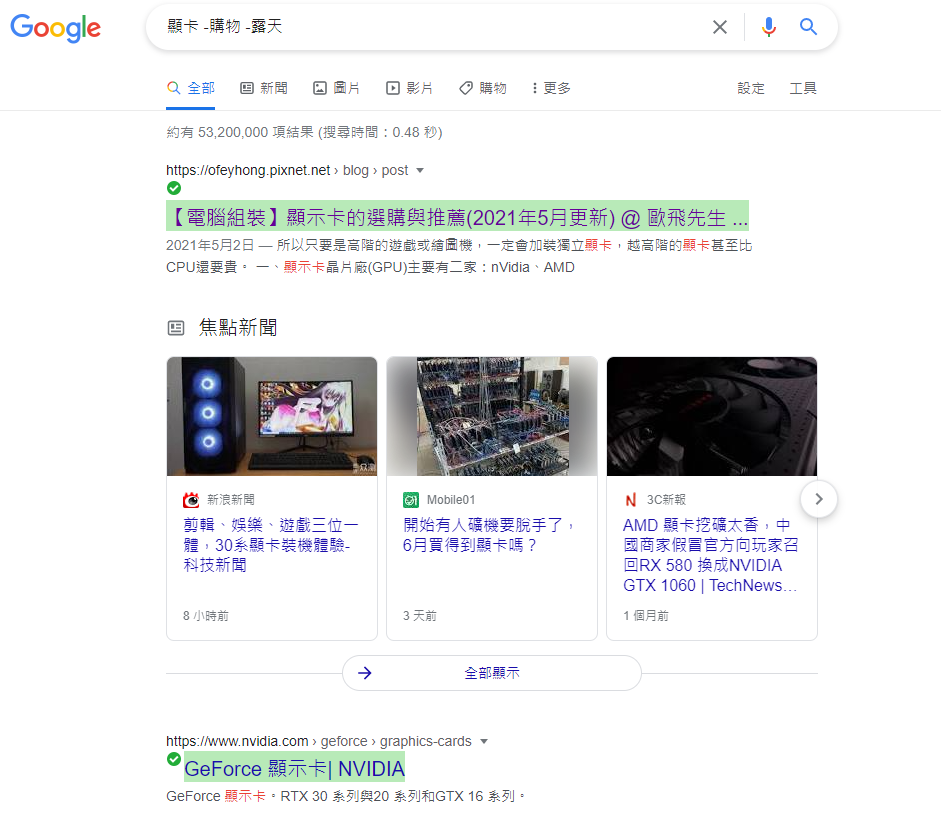Open the 影片 results tab
Screen dimensions: 941x824
point(409,88)
